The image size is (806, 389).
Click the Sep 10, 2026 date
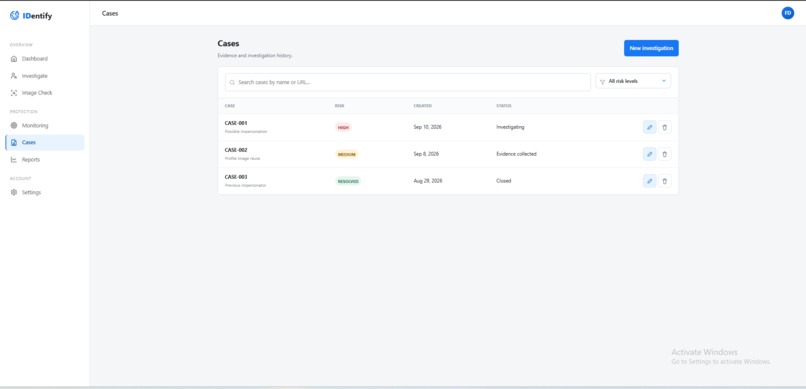tap(427, 127)
